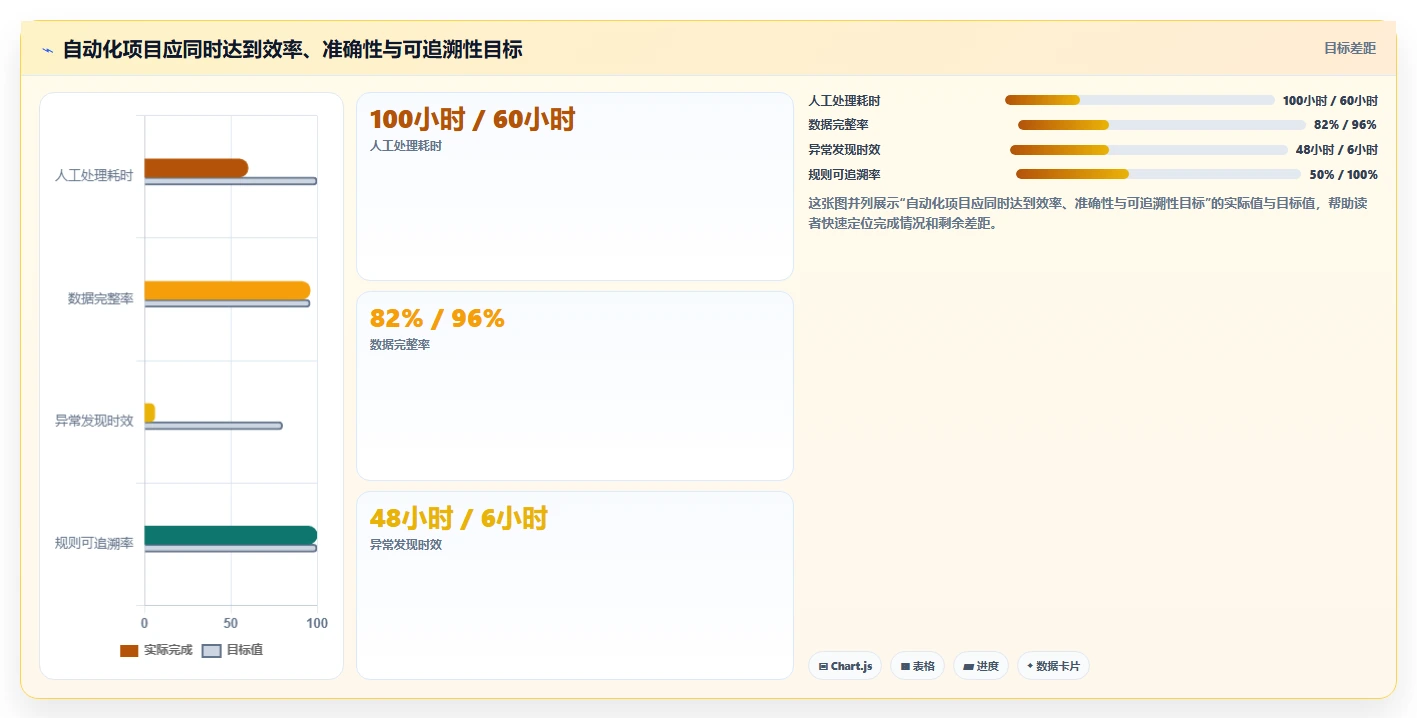Click the x-axis tick label 50

[231, 623]
